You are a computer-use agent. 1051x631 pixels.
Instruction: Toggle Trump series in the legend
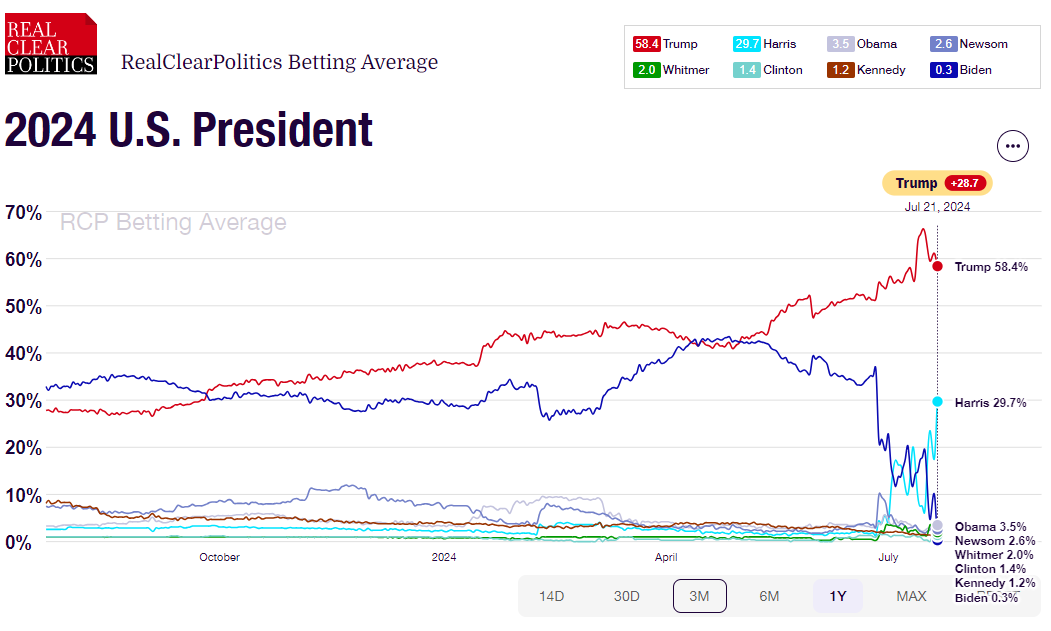tap(665, 44)
